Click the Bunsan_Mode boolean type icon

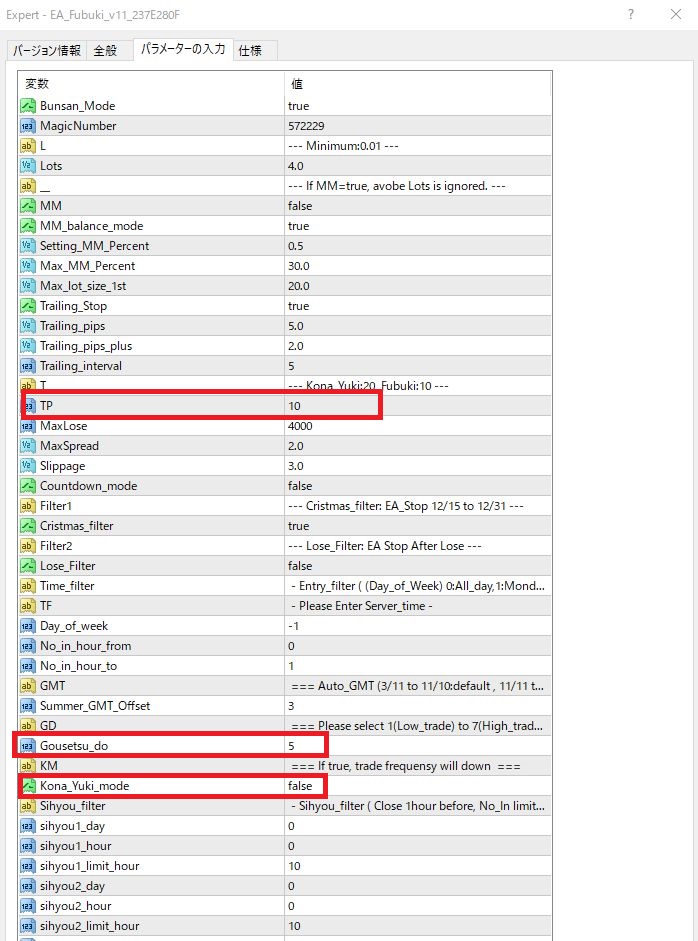(28, 106)
